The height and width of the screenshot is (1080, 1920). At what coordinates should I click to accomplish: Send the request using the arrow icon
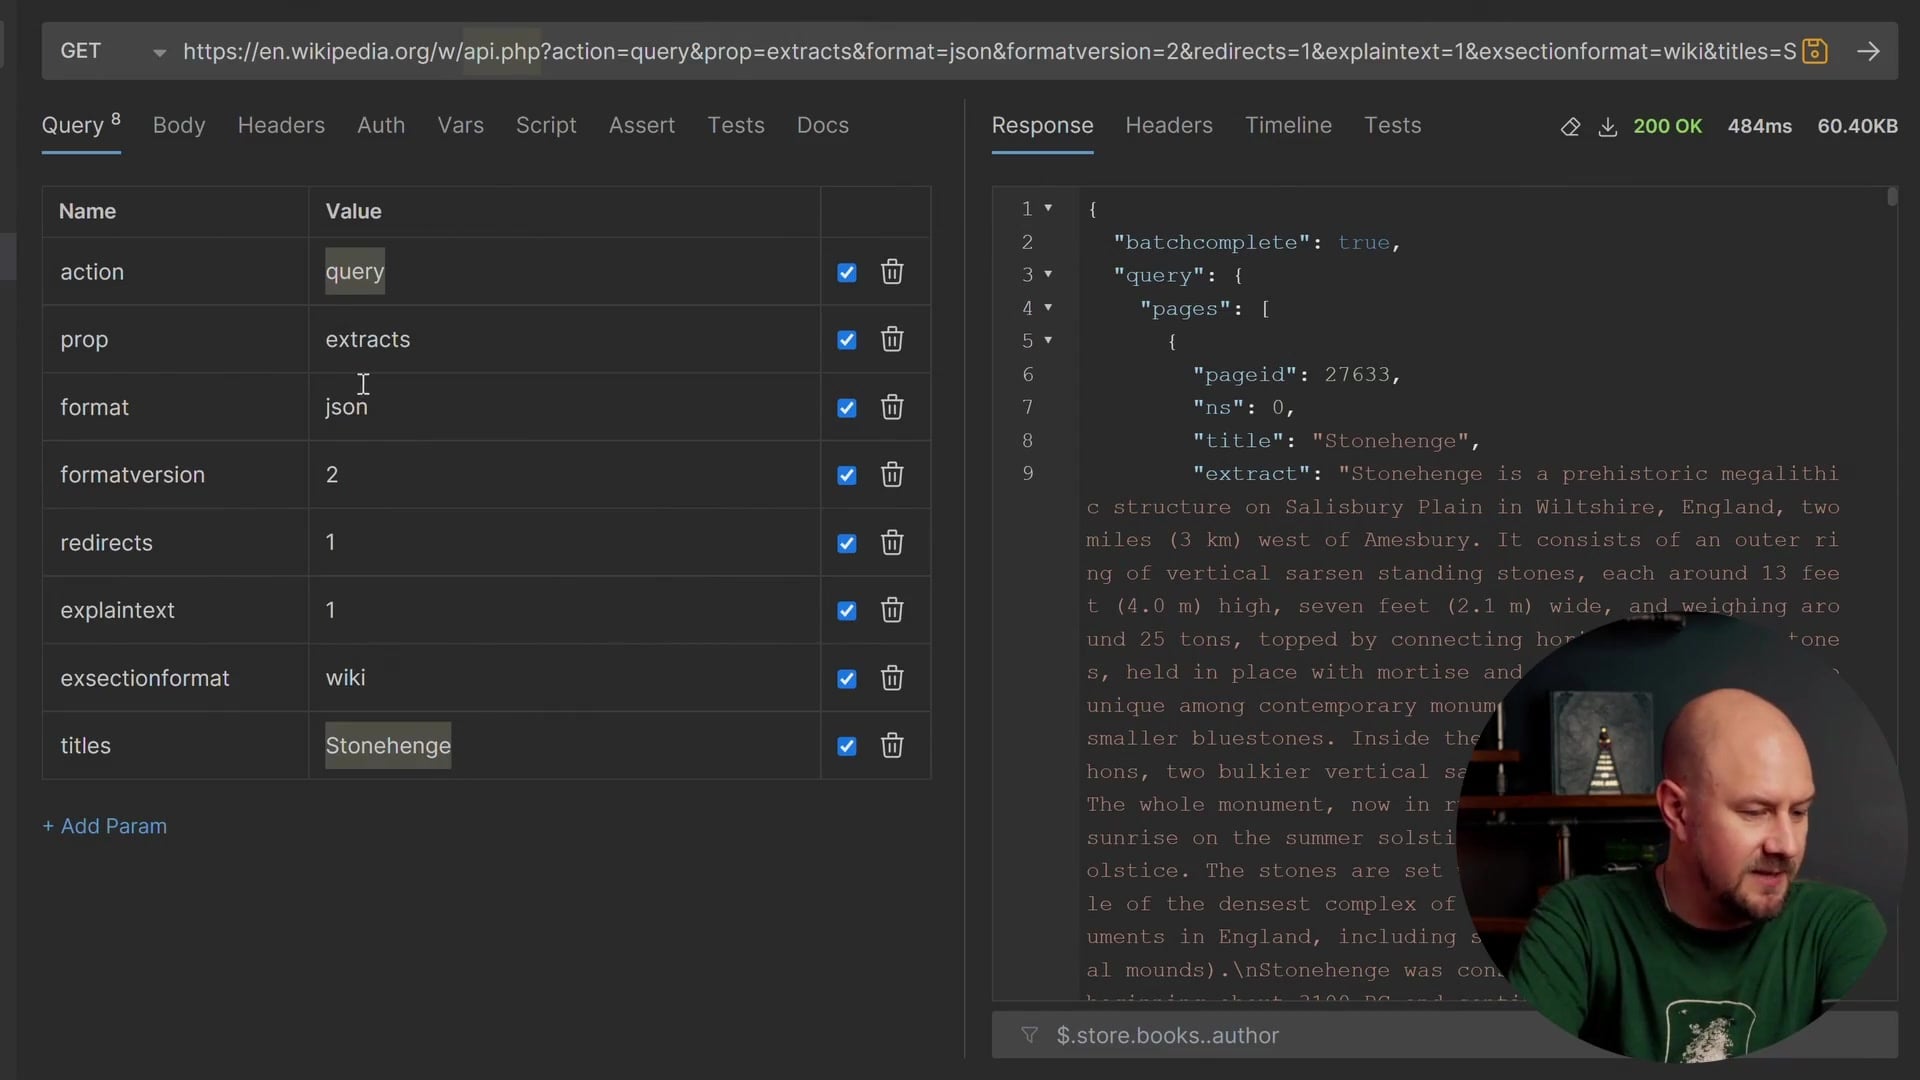coord(1870,51)
